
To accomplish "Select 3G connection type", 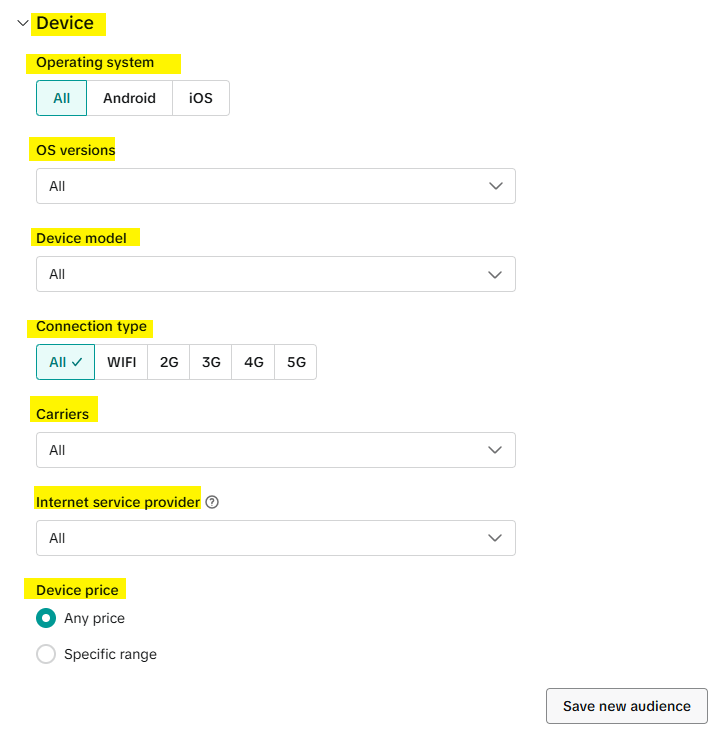I will [211, 362].
